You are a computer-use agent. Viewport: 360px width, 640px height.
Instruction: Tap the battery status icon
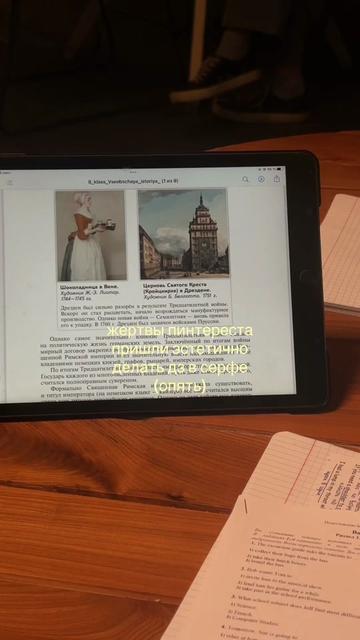click(279, 169)
